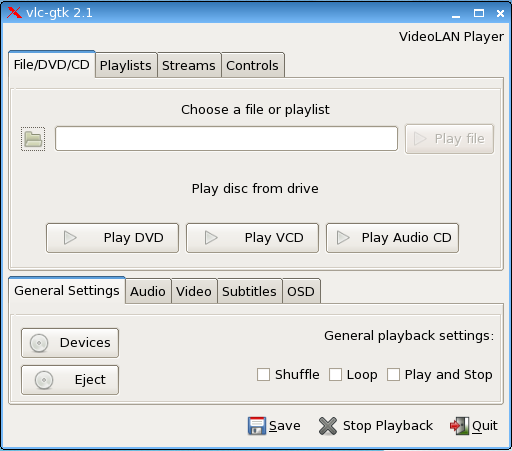Click the disc icon on Eject button
The height and width of the screenshot is (451, 512).
(44, 380)
